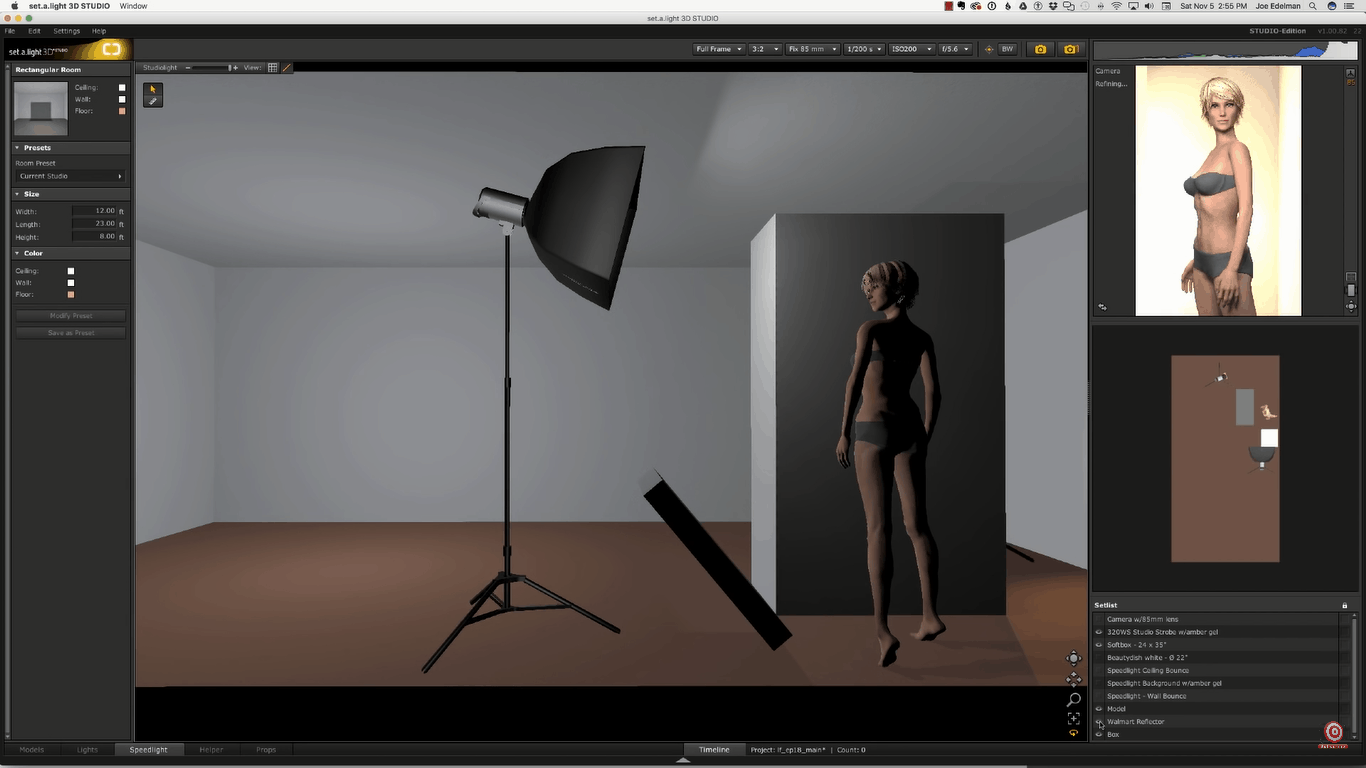Viewport: 1366px width, 768px height.
Task: Hide the Softbox 24 x 35 item
Action: point(1099,645)
